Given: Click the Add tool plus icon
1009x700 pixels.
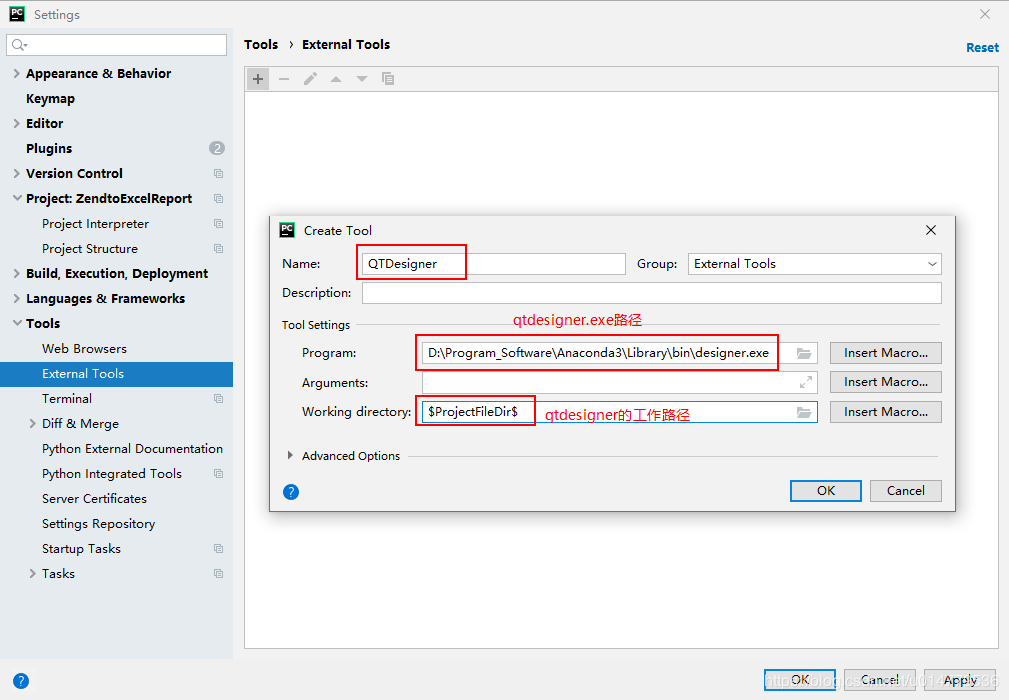Looking at the screenshot, I should (x=258, y=79).
